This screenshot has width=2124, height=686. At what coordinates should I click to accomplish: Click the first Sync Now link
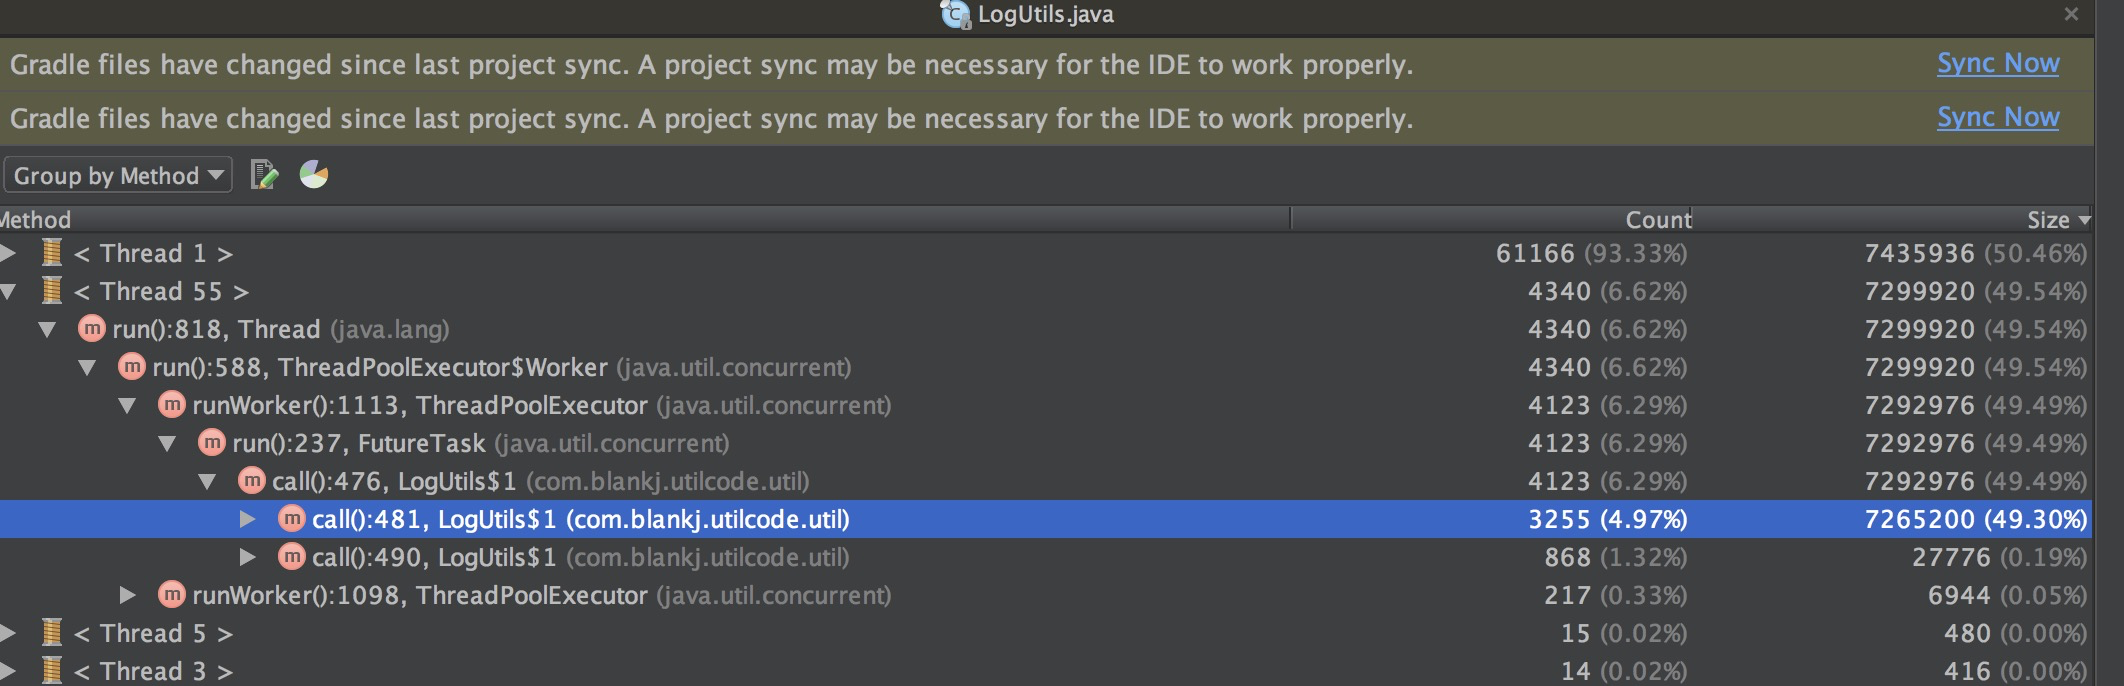tap(1997, 64)
